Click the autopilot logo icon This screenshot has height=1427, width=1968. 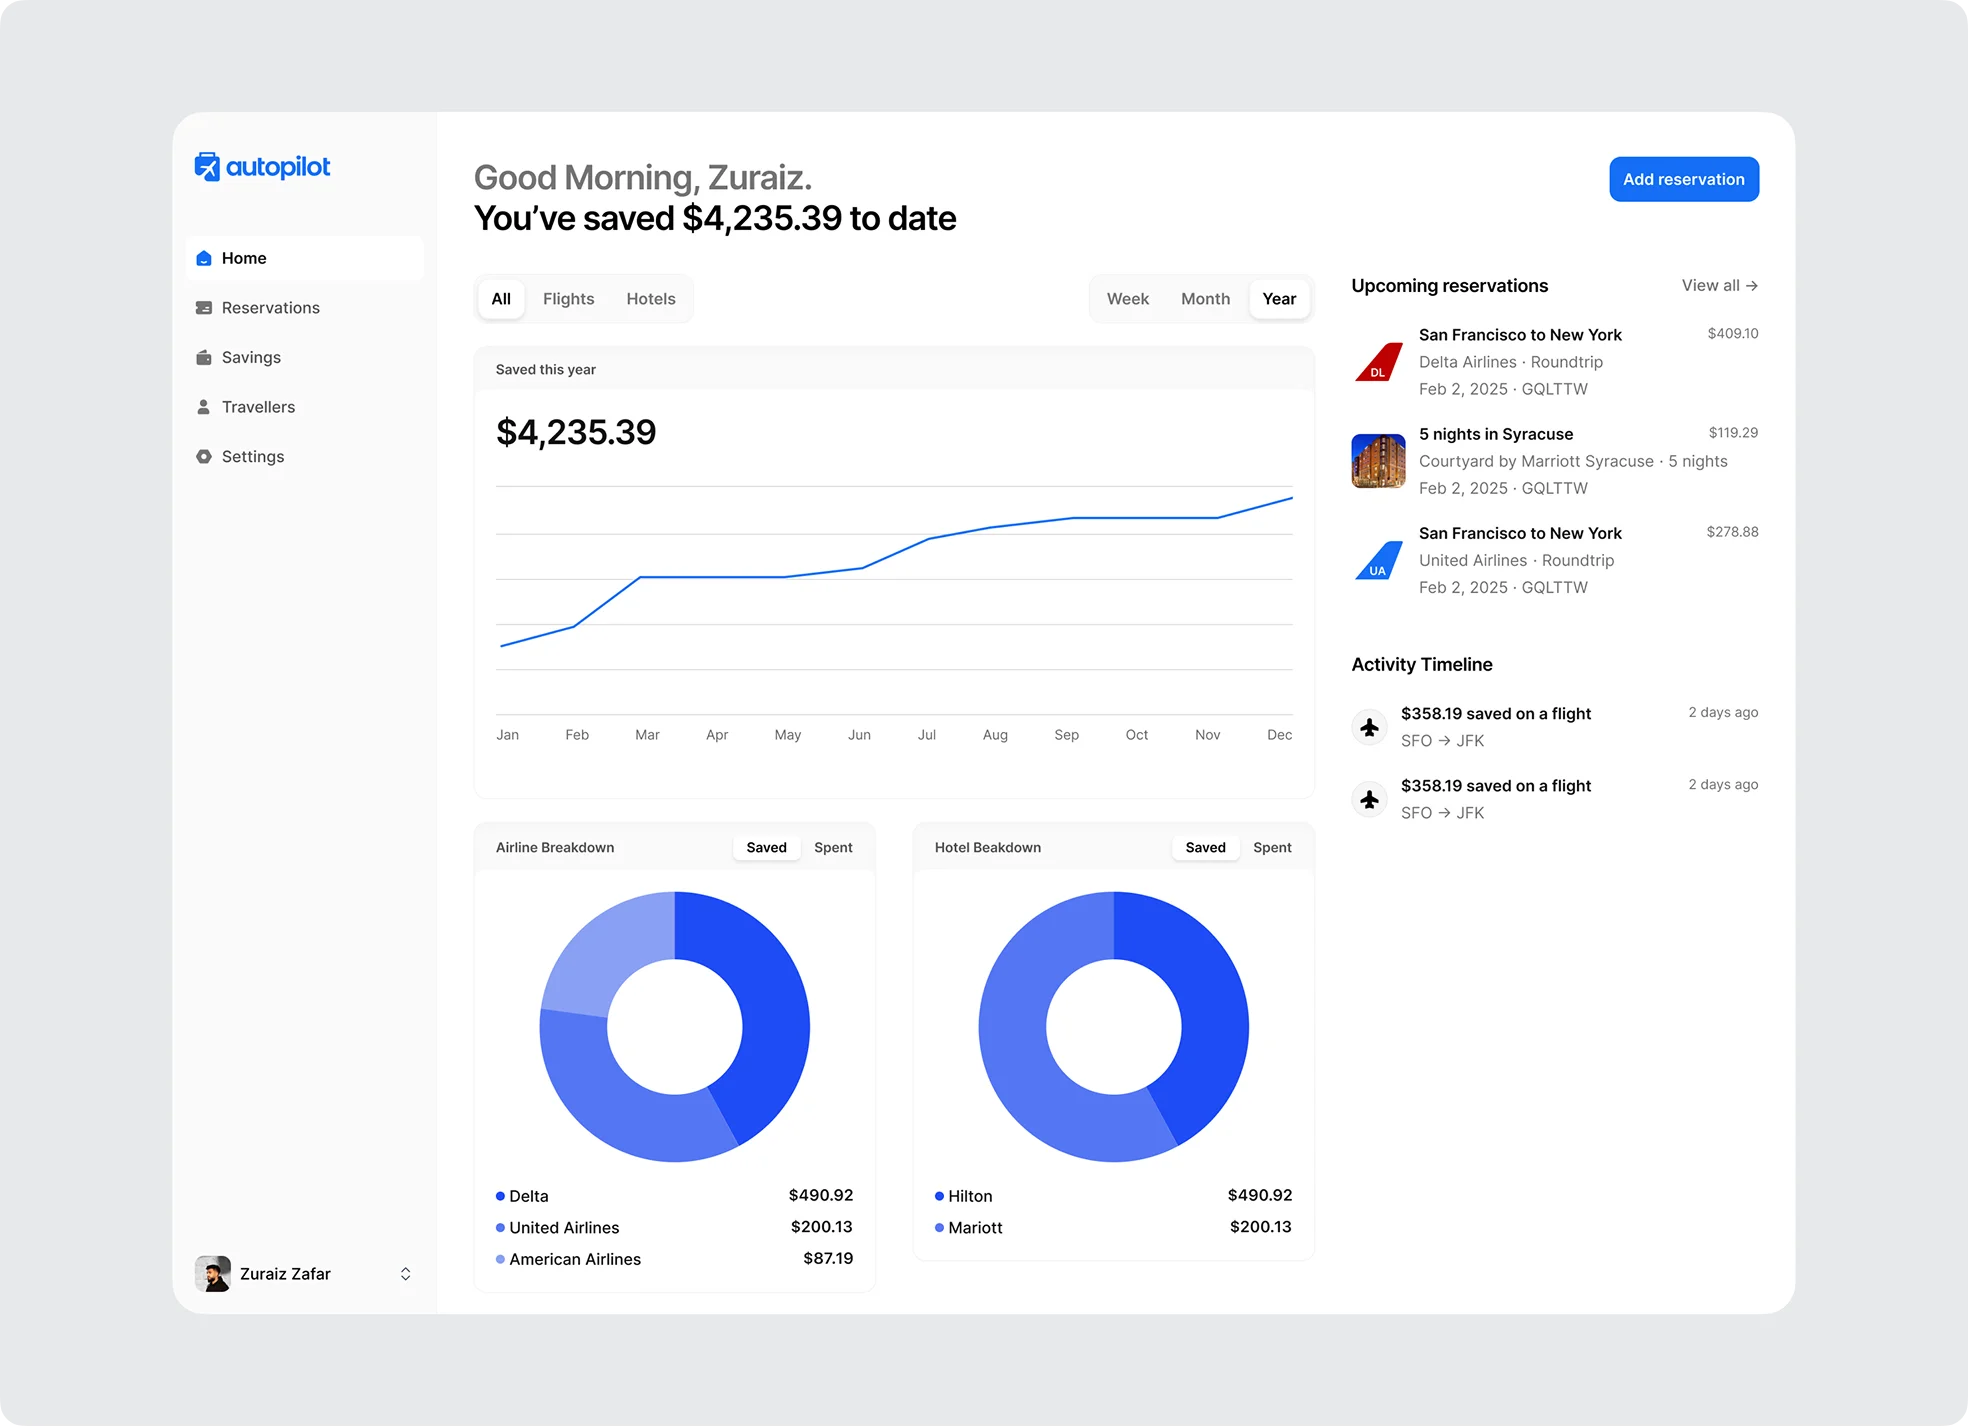click(207, 167)
